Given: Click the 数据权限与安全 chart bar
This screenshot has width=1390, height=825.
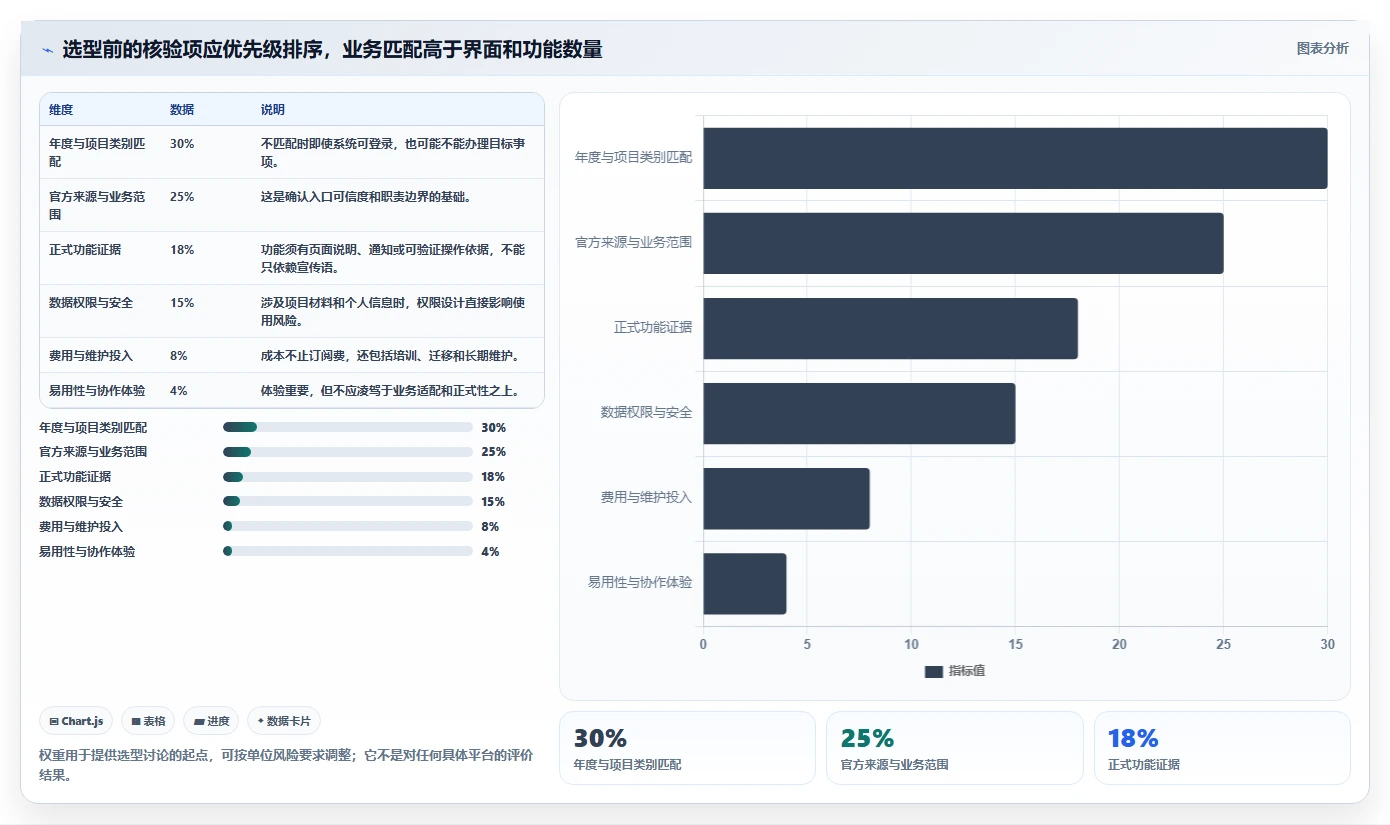Looking at the screenshot, I should pos(859,413).
